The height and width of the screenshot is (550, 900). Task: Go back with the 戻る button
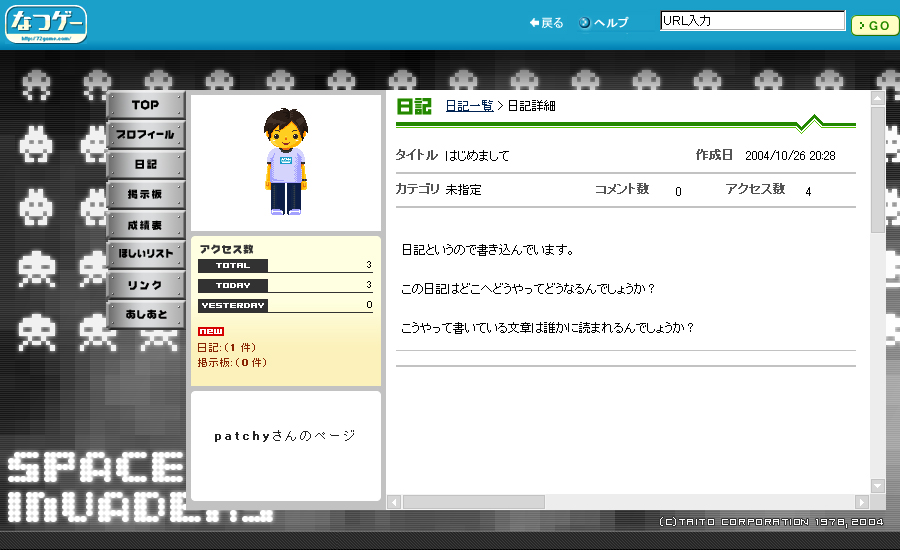[546, 22]
